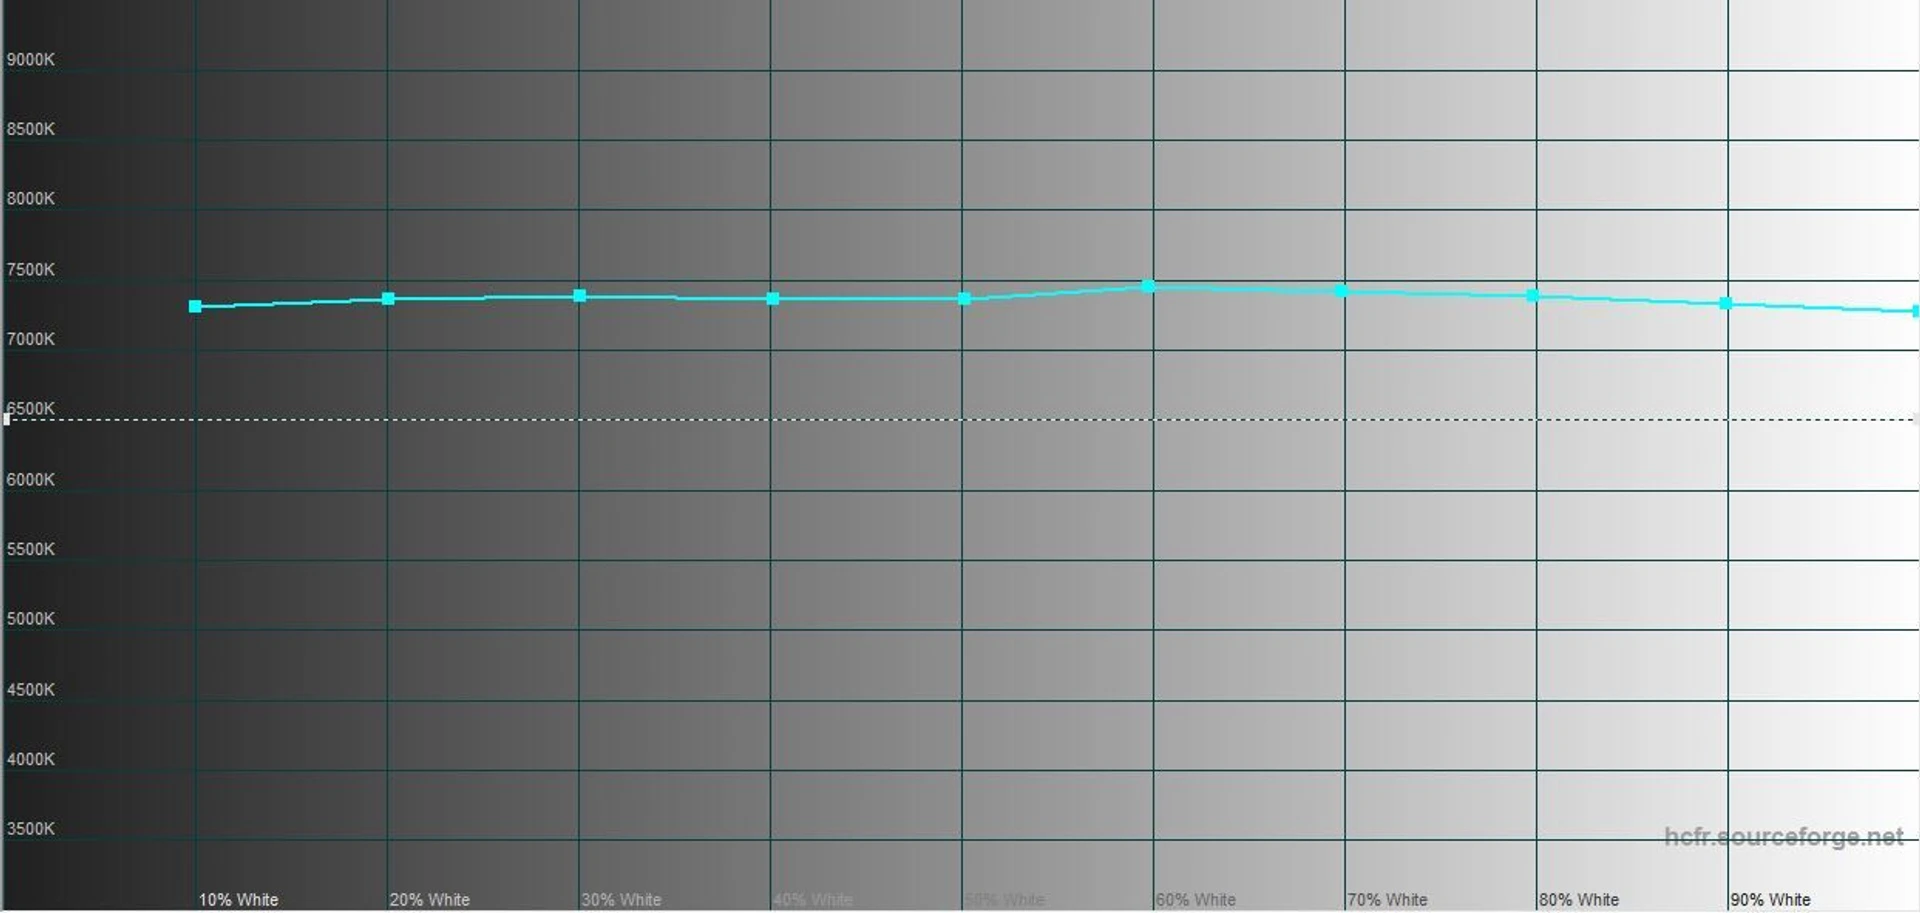Click the 5000K label on vertical axis
Viewport: 1920px width, 913px height.
(x=31, y=618)
